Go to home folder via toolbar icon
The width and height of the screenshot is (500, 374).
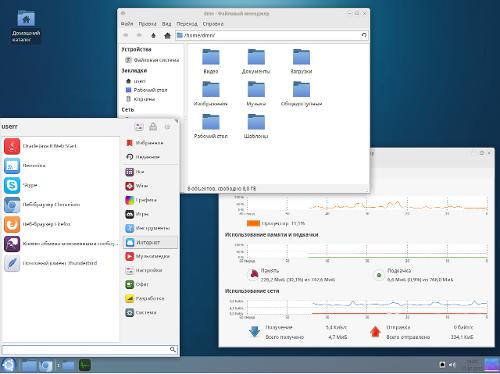(x=167, y=35)
